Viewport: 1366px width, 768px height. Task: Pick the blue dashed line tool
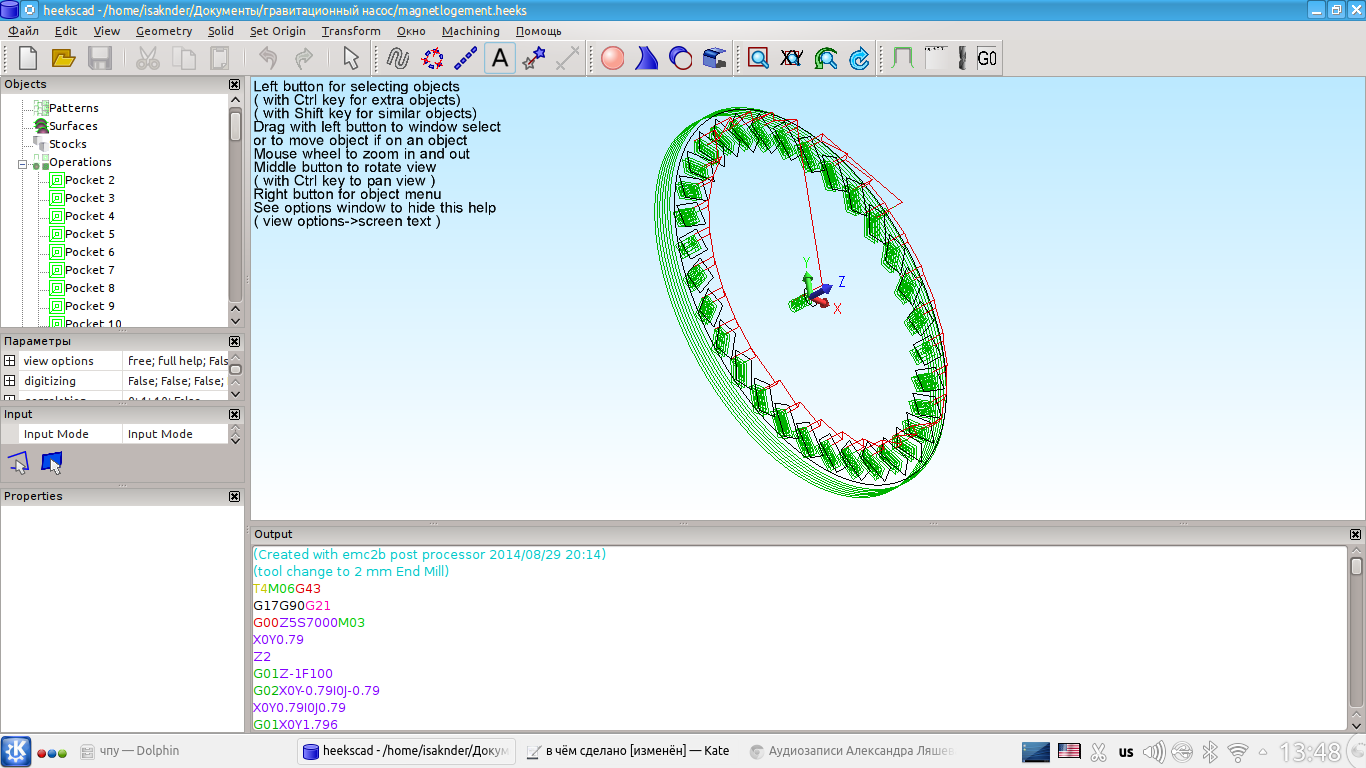[466, 58]
